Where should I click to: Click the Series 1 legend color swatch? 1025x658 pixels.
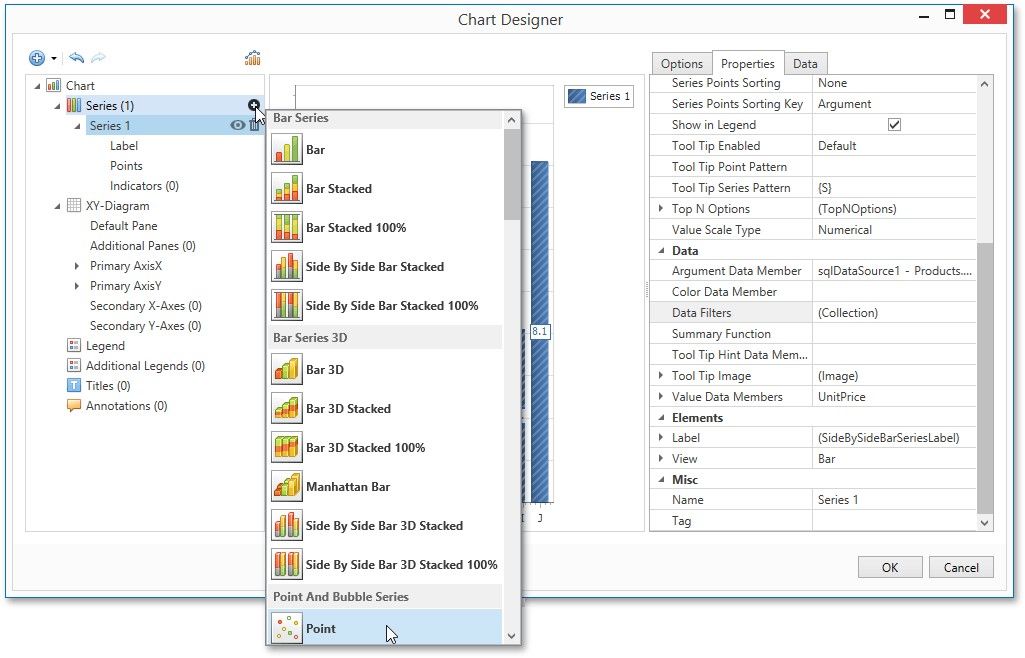tap(577, 97)
